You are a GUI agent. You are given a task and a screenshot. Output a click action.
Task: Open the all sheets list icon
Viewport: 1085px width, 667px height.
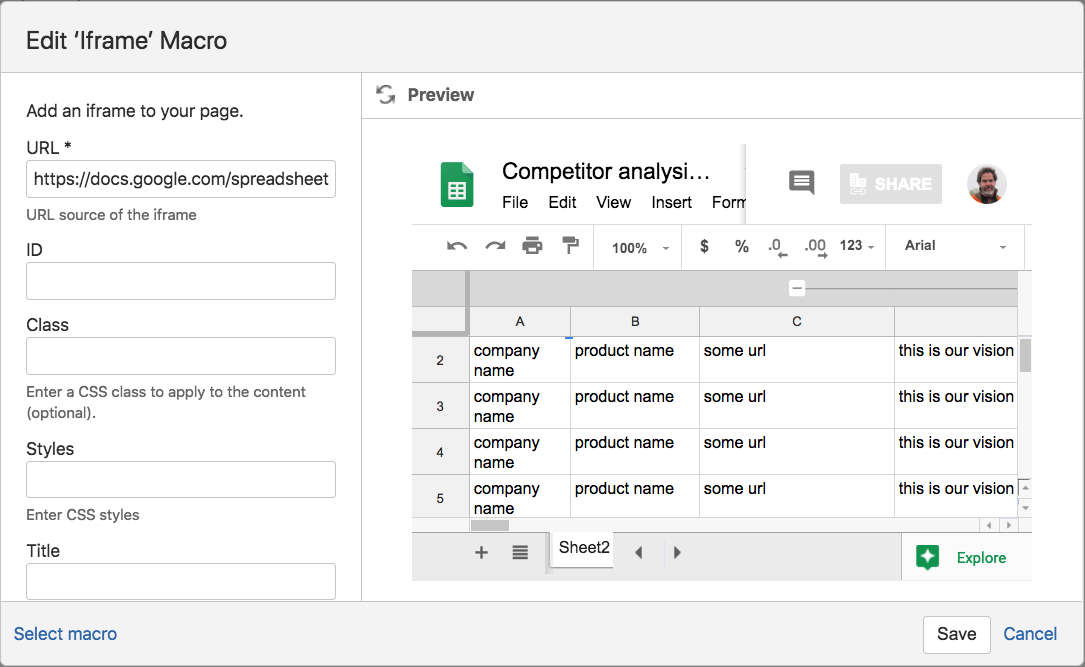pos(520,552)
